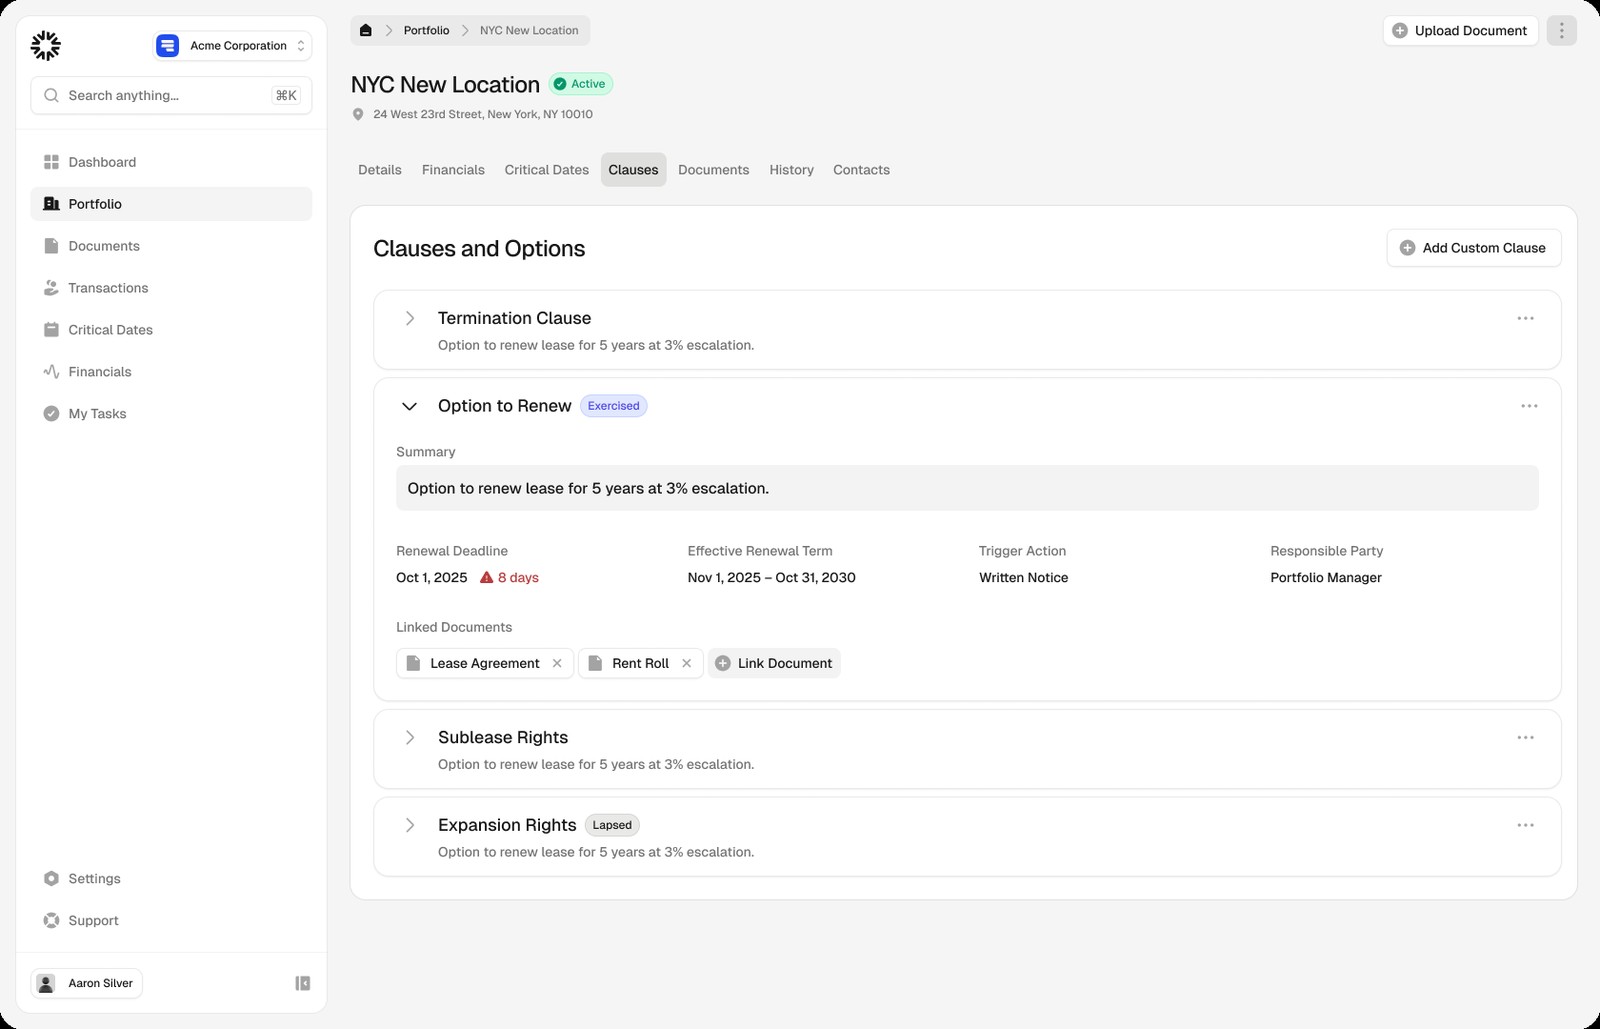
Task: Expand the Expansion Rights row
Action: coord(409,826)
